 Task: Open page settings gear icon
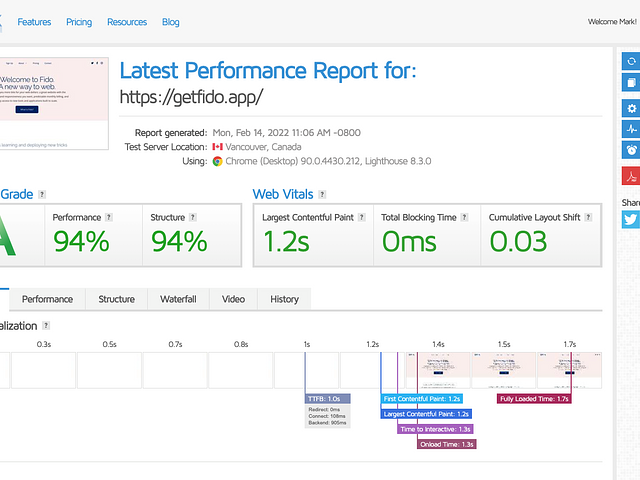point(631,108)
